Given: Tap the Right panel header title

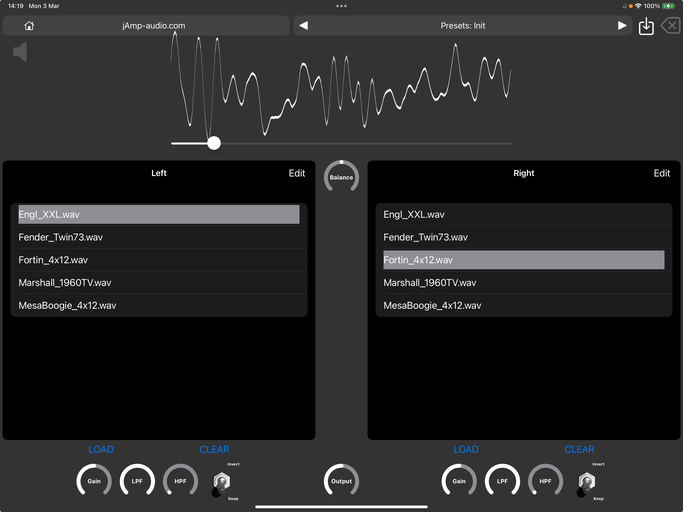Looking at the screenshot, I should click(524, 173).
